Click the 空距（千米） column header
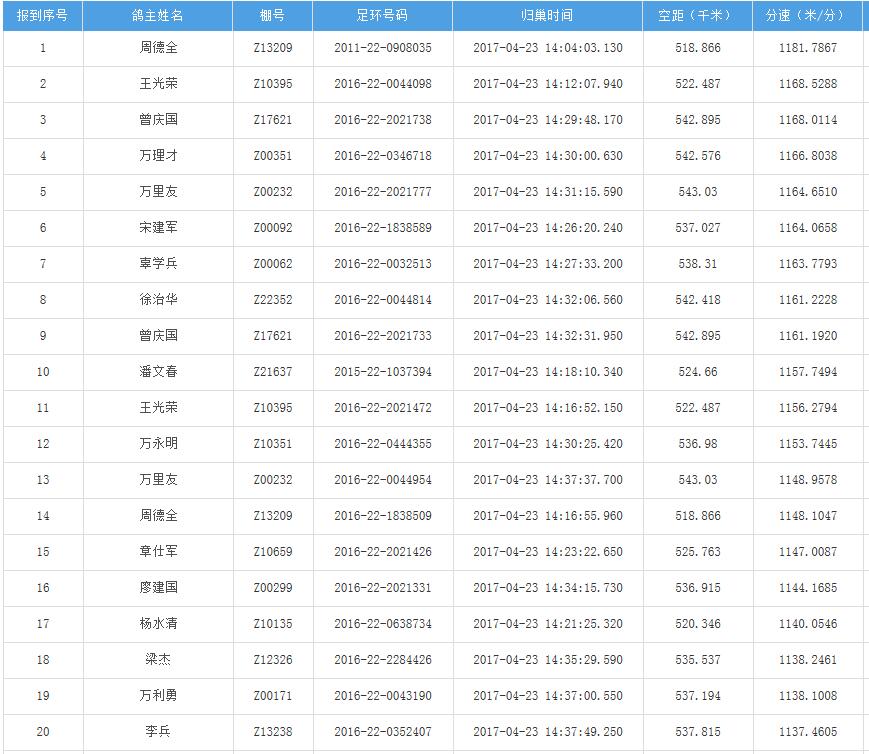Viewport: 869px width, 754px height. (x=697, y=16)
